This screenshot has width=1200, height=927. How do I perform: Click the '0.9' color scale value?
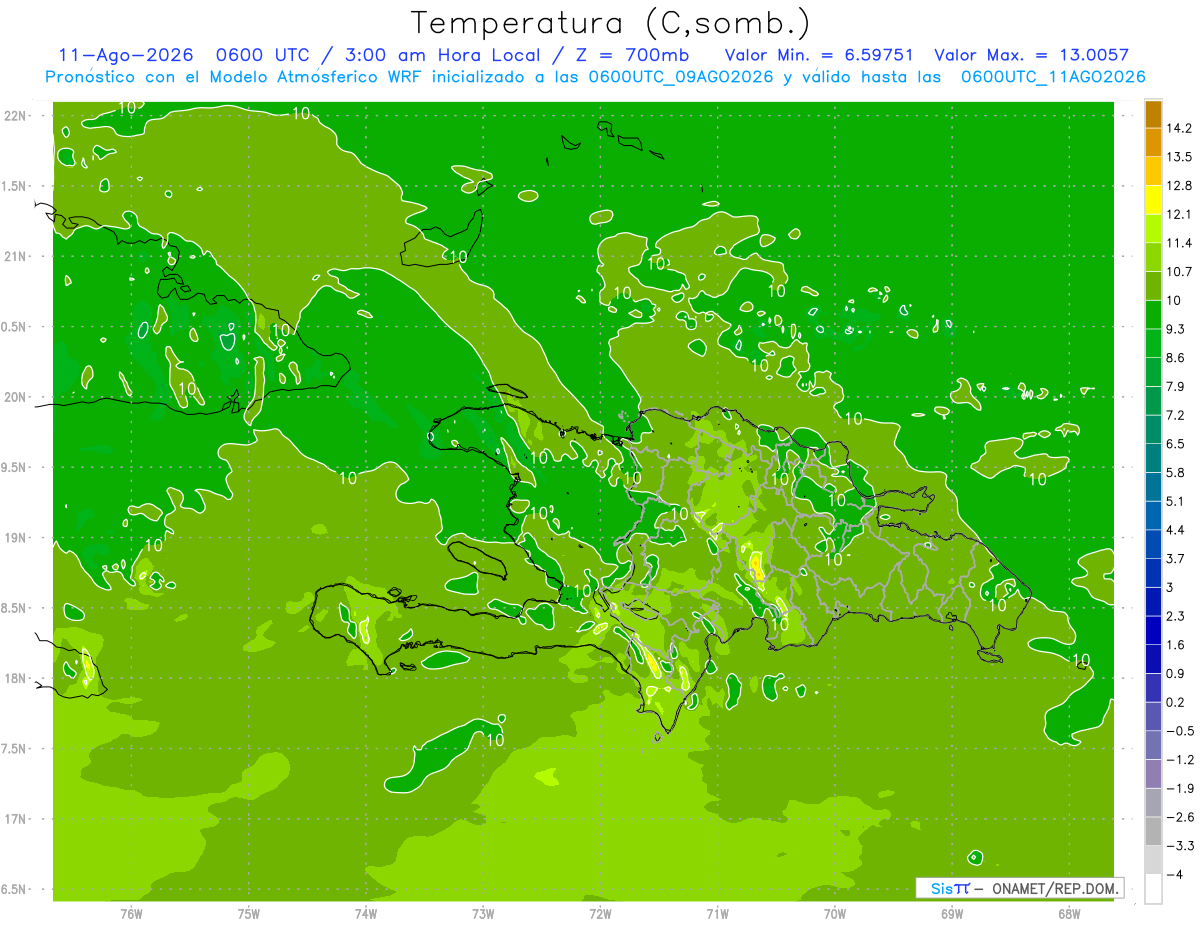1176,673
